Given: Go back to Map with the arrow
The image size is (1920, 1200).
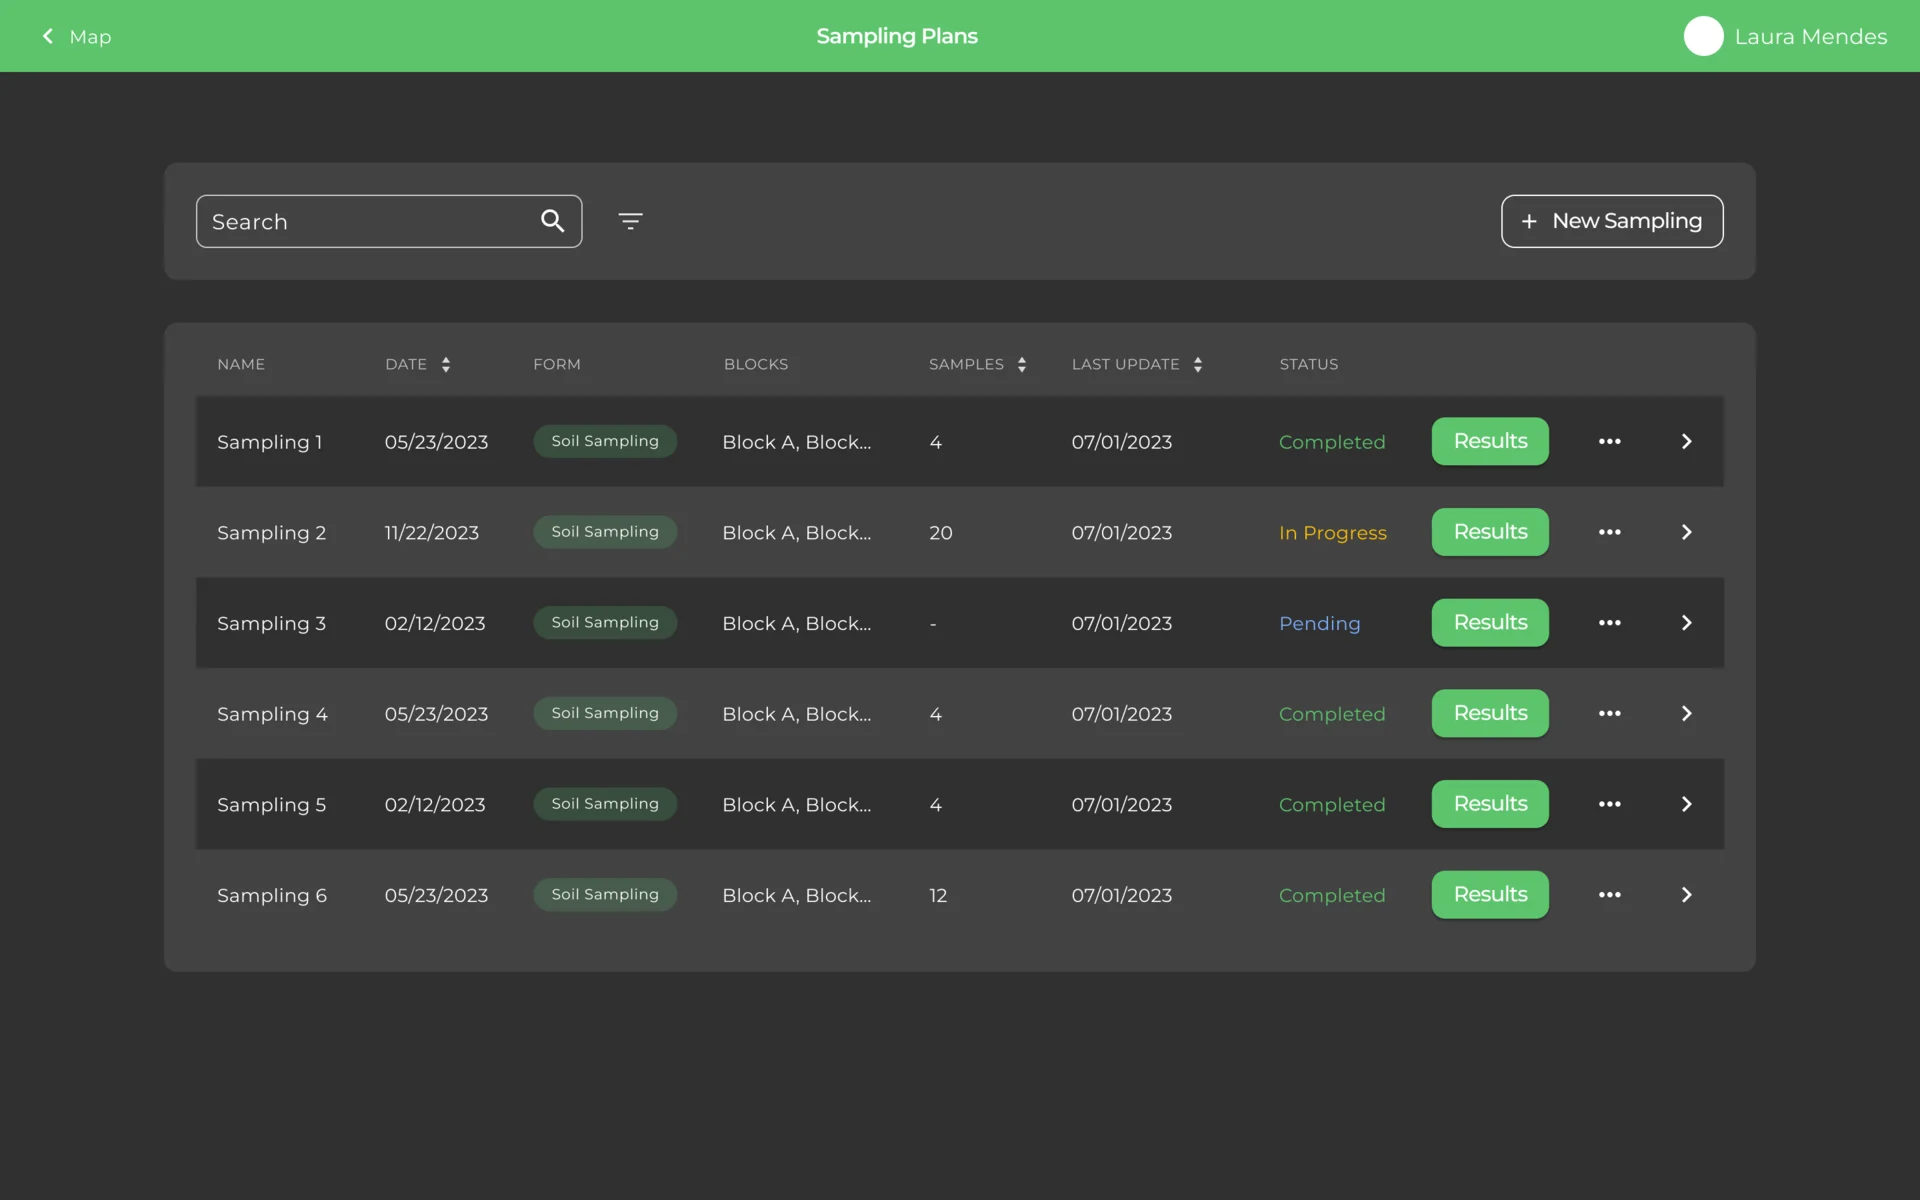Looking at the screenshot, I should pyautogui.click(x=47, y=36).
